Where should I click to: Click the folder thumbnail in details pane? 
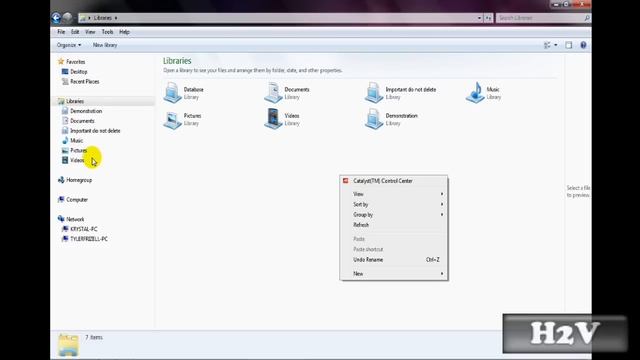pos(68,345)
